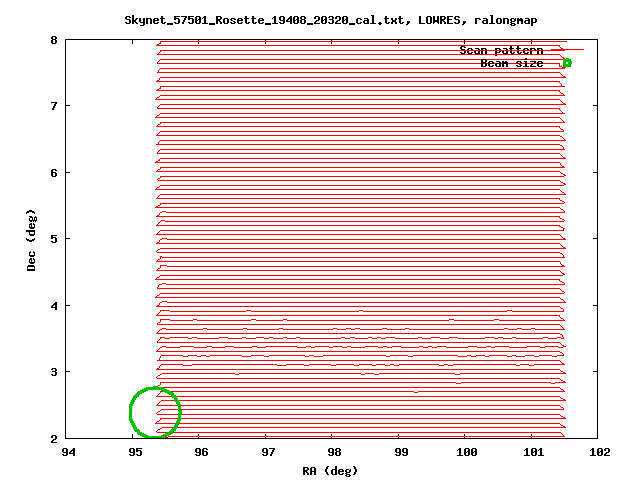The width and height of the screenshot is (640, 480).
Task: Select the 'Beam size' legend label
Action: pyautogui.click(x=511, y=63)
